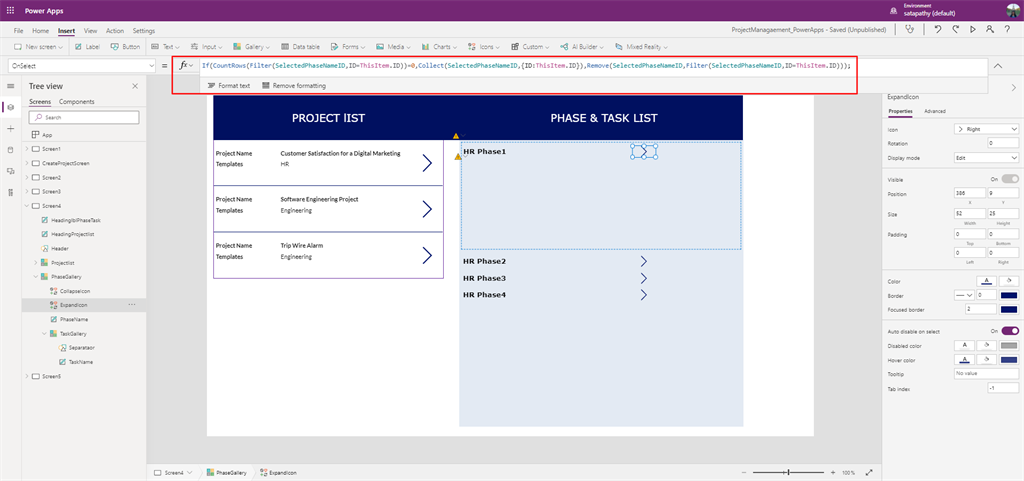Click the fit-to-window expand icon
The height and width of the screenshot is (481, 1024).
[869, 473]
